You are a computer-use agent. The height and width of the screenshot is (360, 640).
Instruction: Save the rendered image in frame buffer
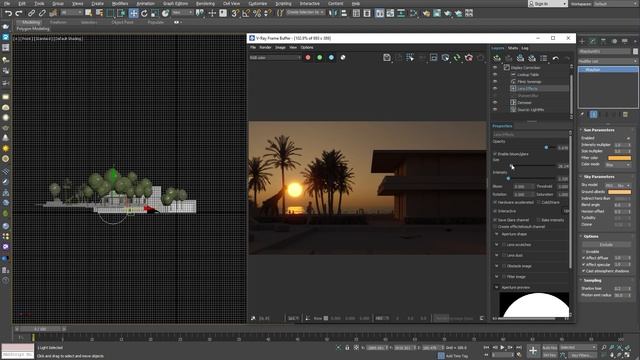click(387, 58)
